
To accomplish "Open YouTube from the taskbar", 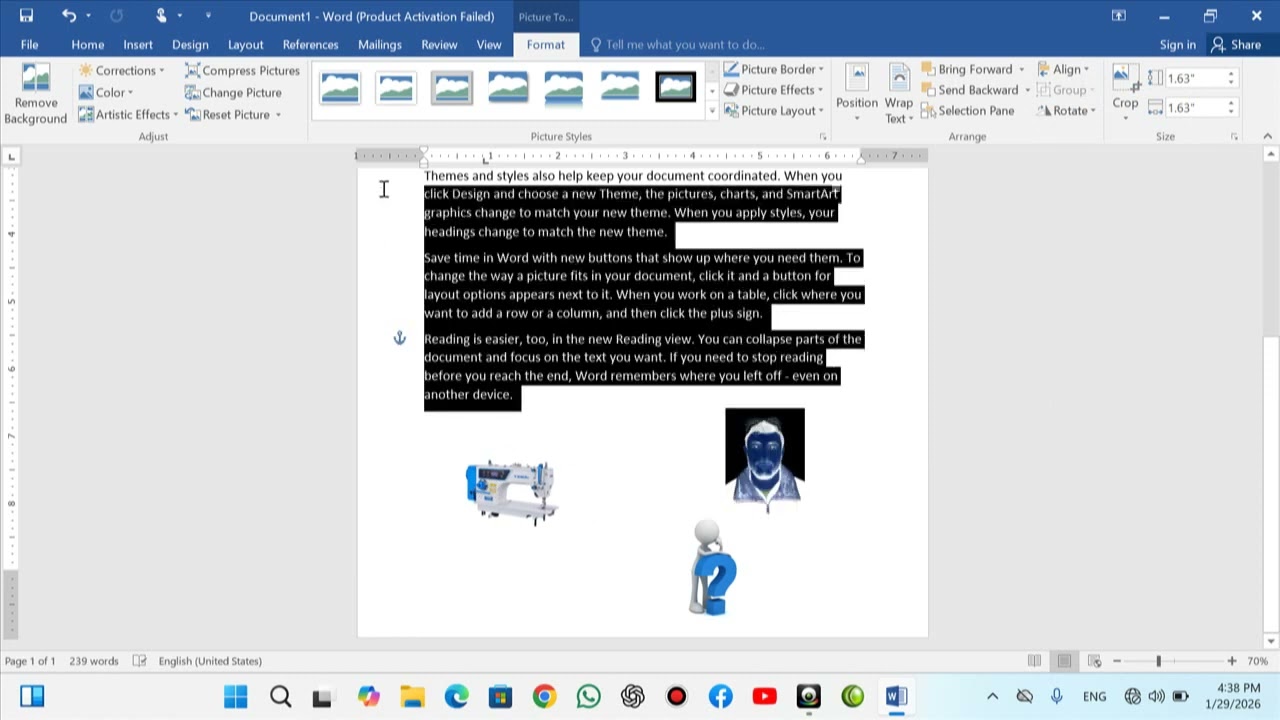I will pos(764,696).
